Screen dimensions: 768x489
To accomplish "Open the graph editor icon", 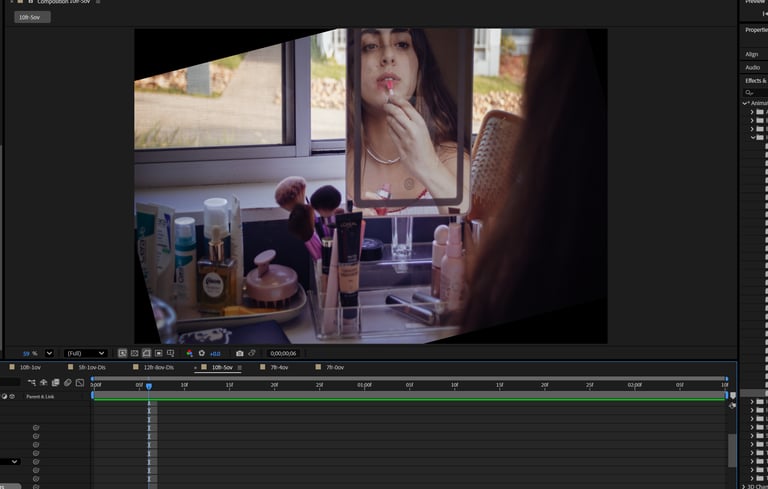I will tap(80, 382).
